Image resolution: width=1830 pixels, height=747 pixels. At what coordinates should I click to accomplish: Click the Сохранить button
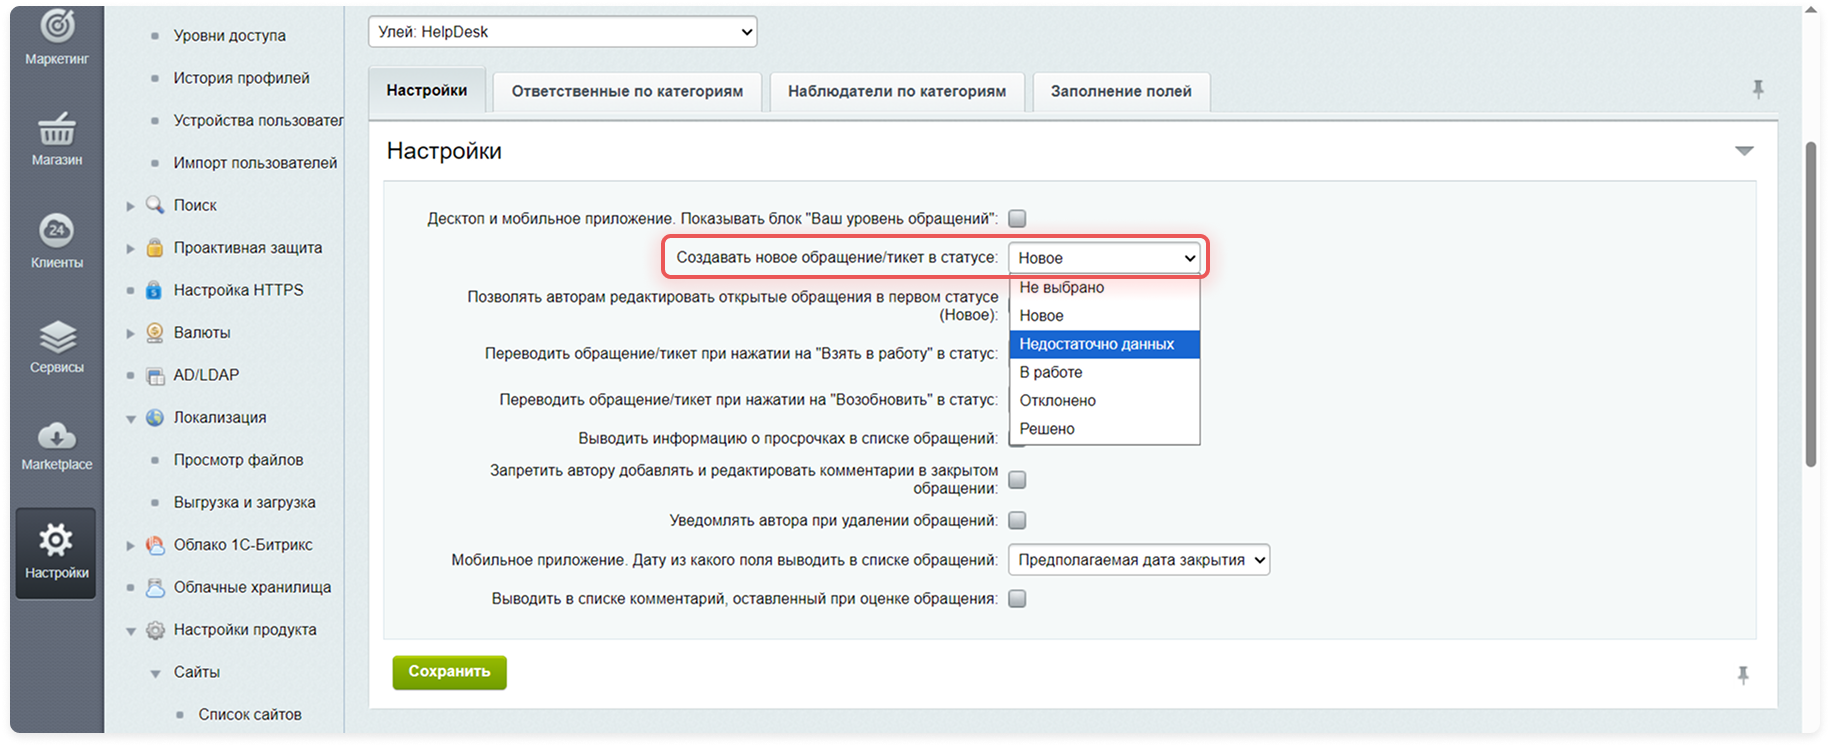pos(449,672)
